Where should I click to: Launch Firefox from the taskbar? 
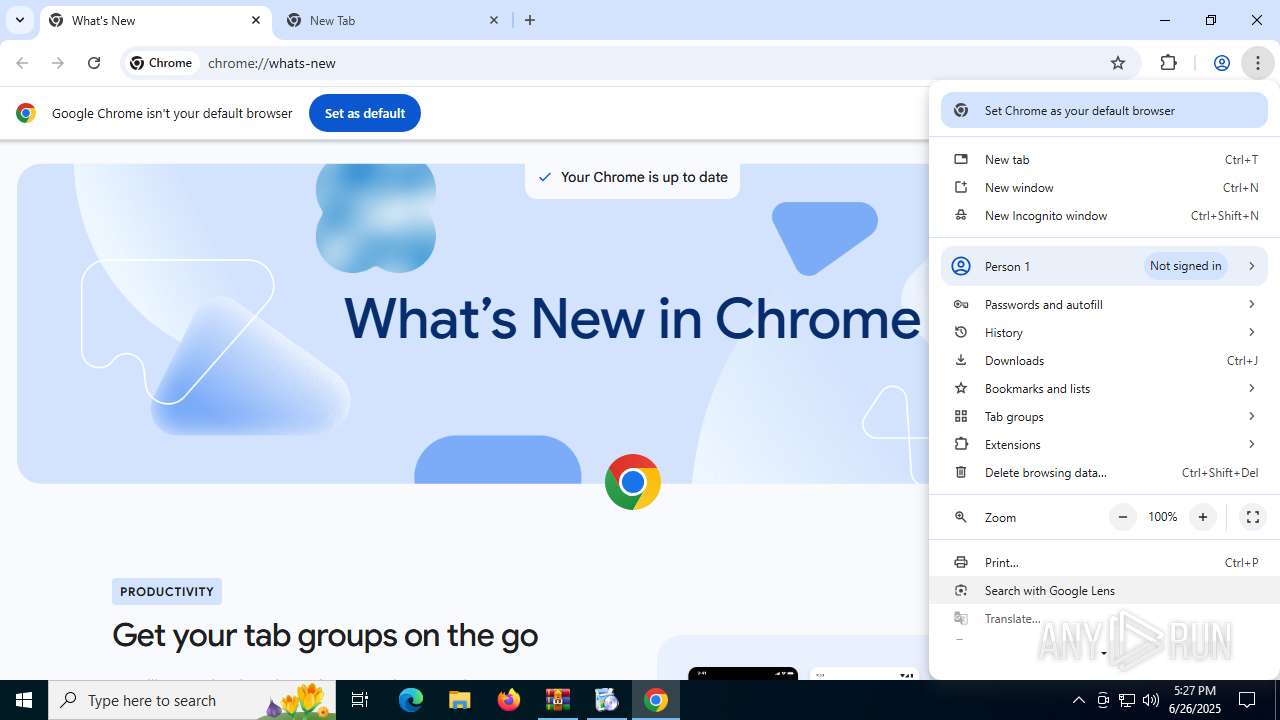click(x=509, y=700)
